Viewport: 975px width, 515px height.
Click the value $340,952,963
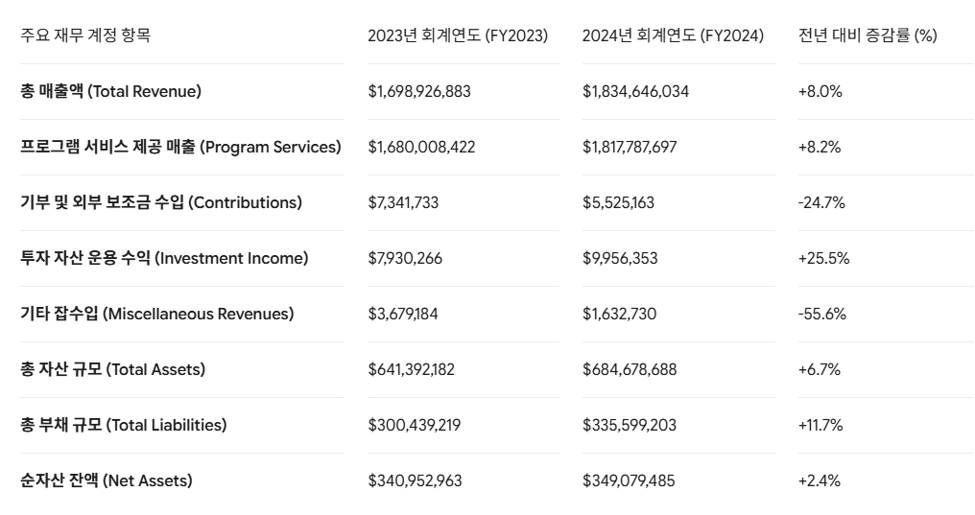[x=415, y=480]
